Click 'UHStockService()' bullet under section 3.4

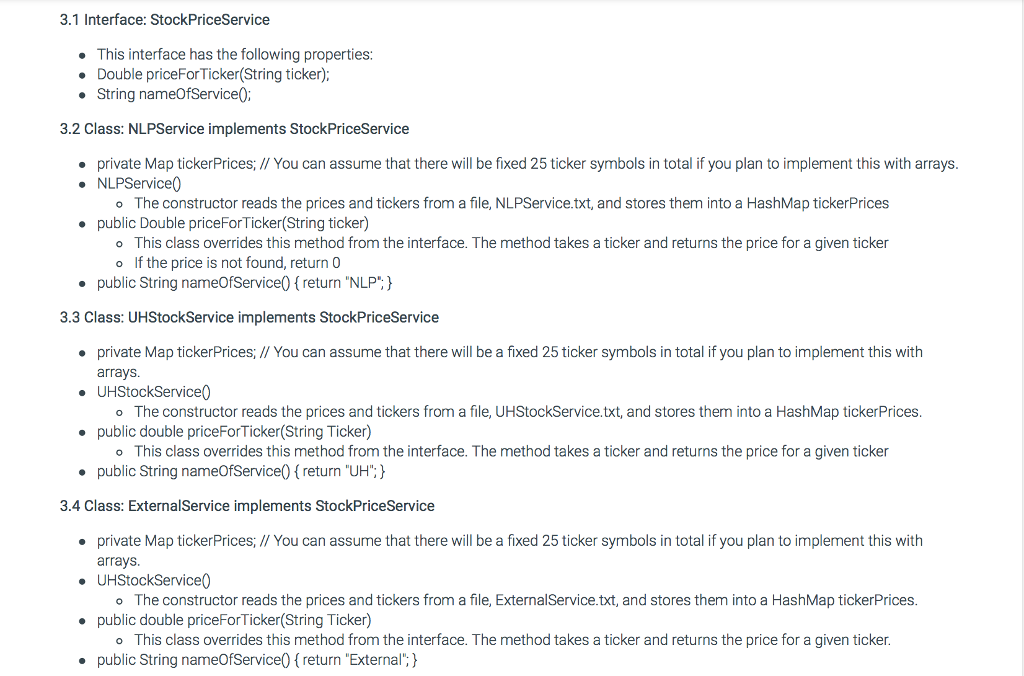154,581
